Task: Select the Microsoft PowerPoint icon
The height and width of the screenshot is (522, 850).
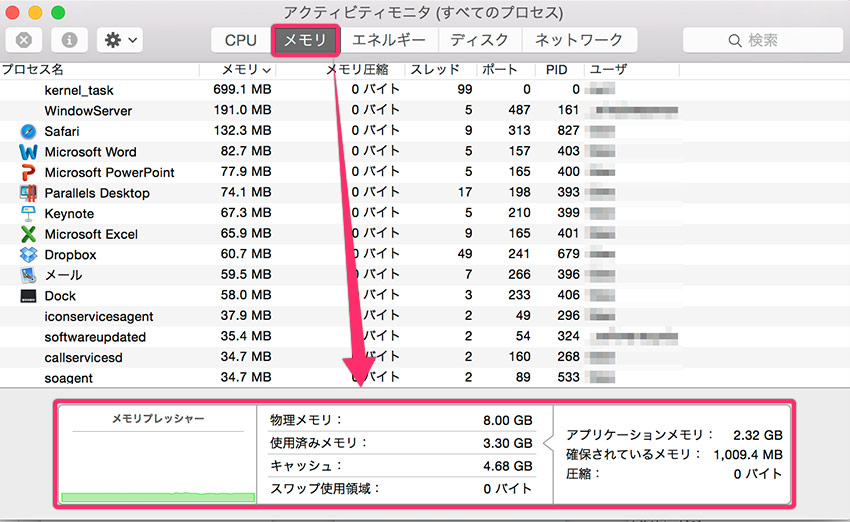Action: pyautogui.click(x=28, y=172)
